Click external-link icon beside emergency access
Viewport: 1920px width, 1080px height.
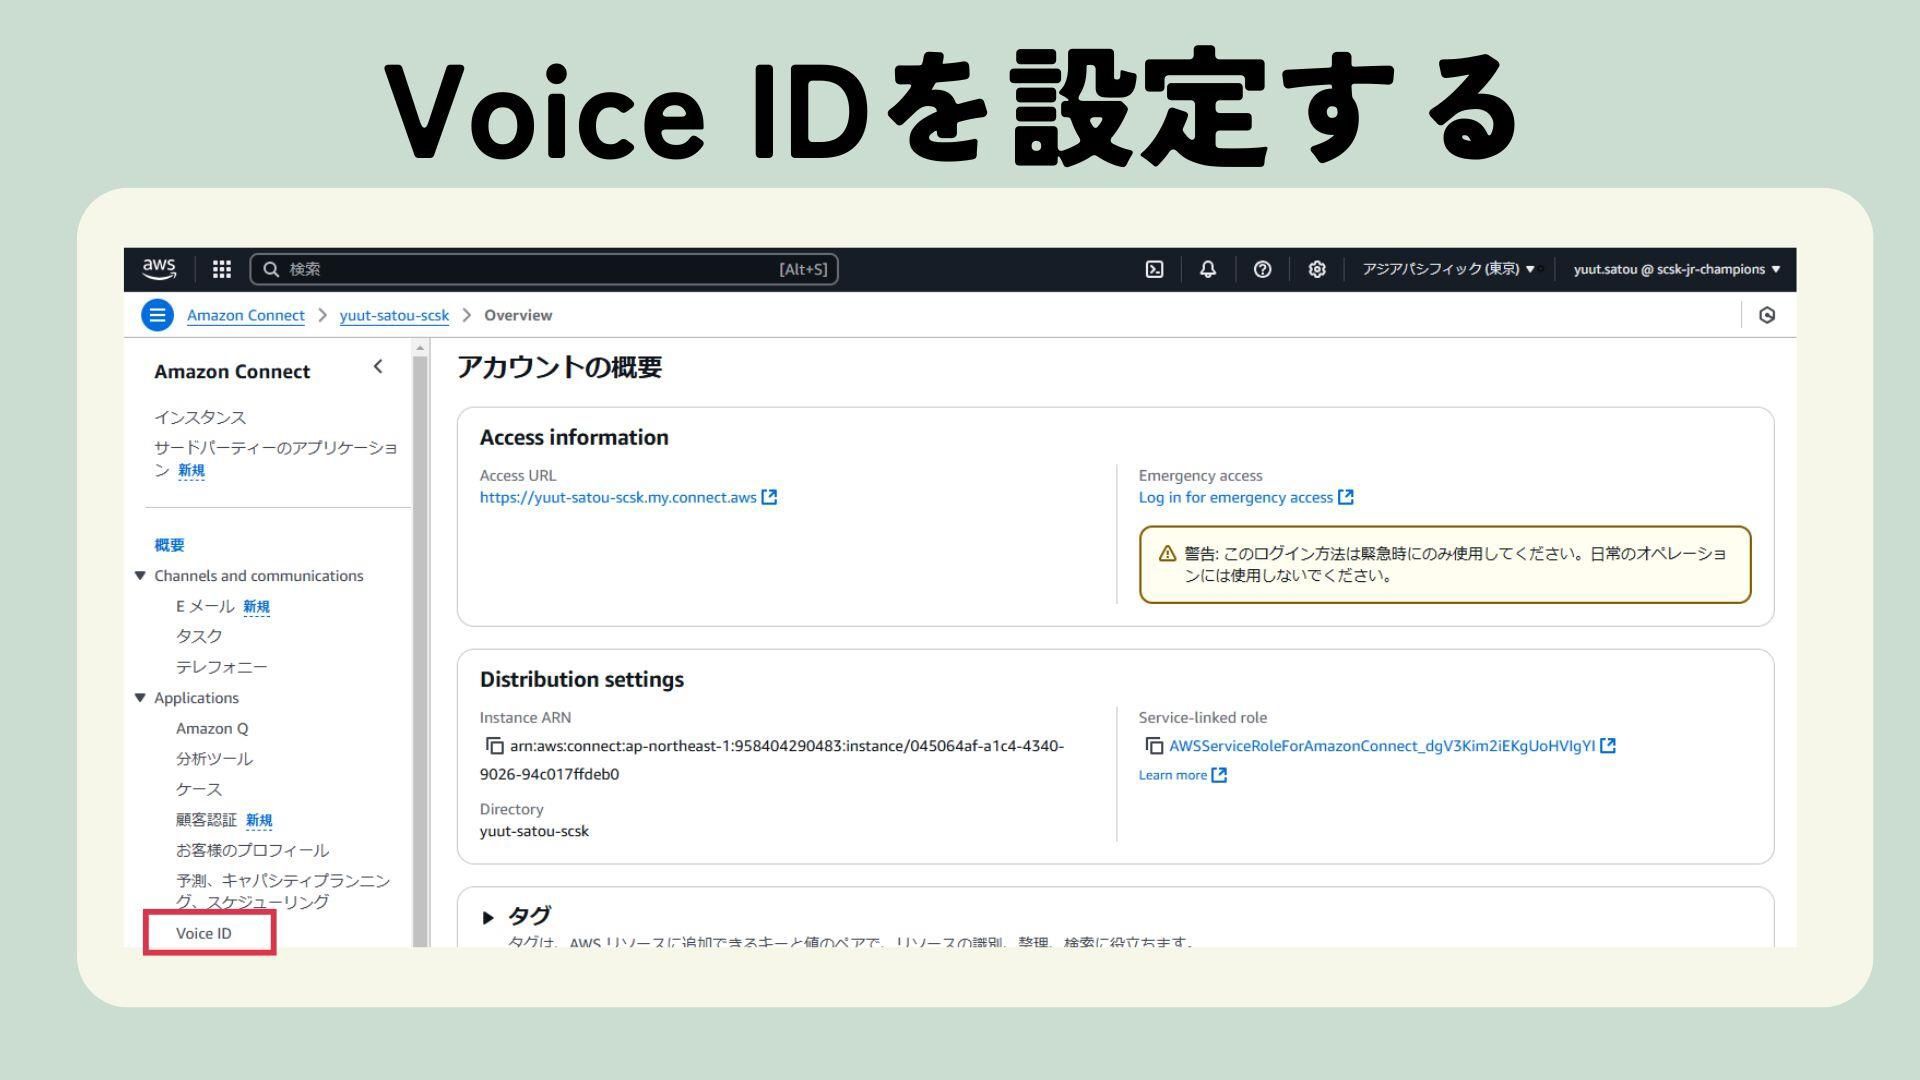pyautogui.click(x=1346, y=497)
